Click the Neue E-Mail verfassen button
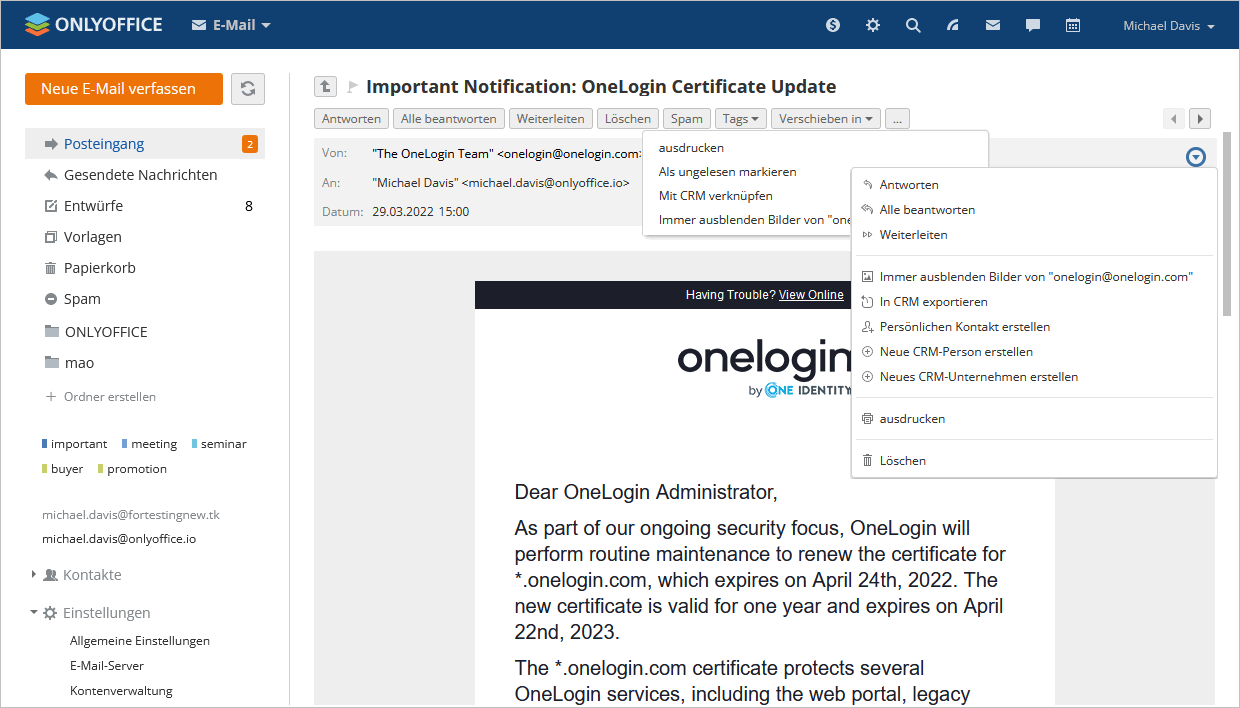Image resolution: width=1240 pixels, height=708 pixels. (124, 88)
